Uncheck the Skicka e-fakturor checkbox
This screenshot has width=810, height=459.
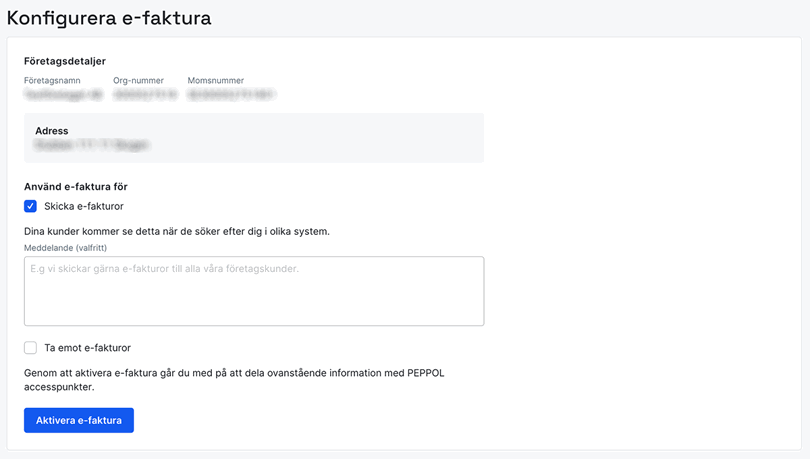(x=30, y=206)
